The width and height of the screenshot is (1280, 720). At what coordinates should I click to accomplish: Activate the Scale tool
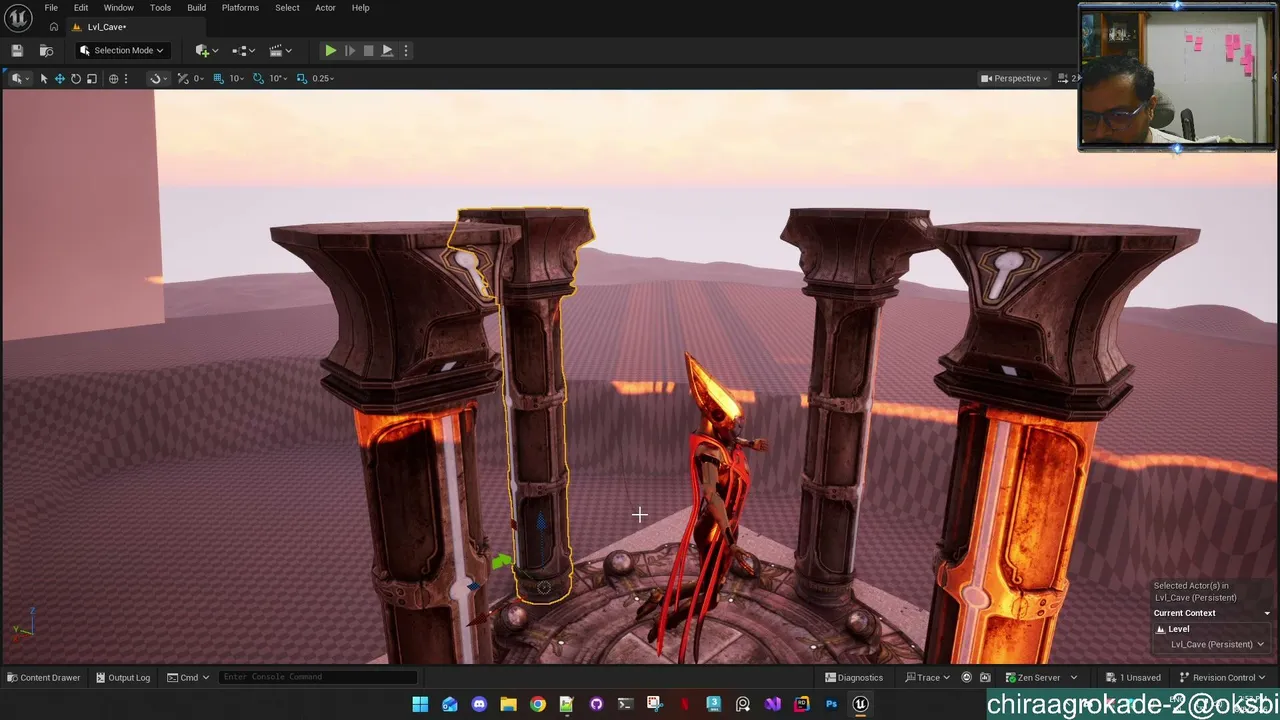coord(92,78)
